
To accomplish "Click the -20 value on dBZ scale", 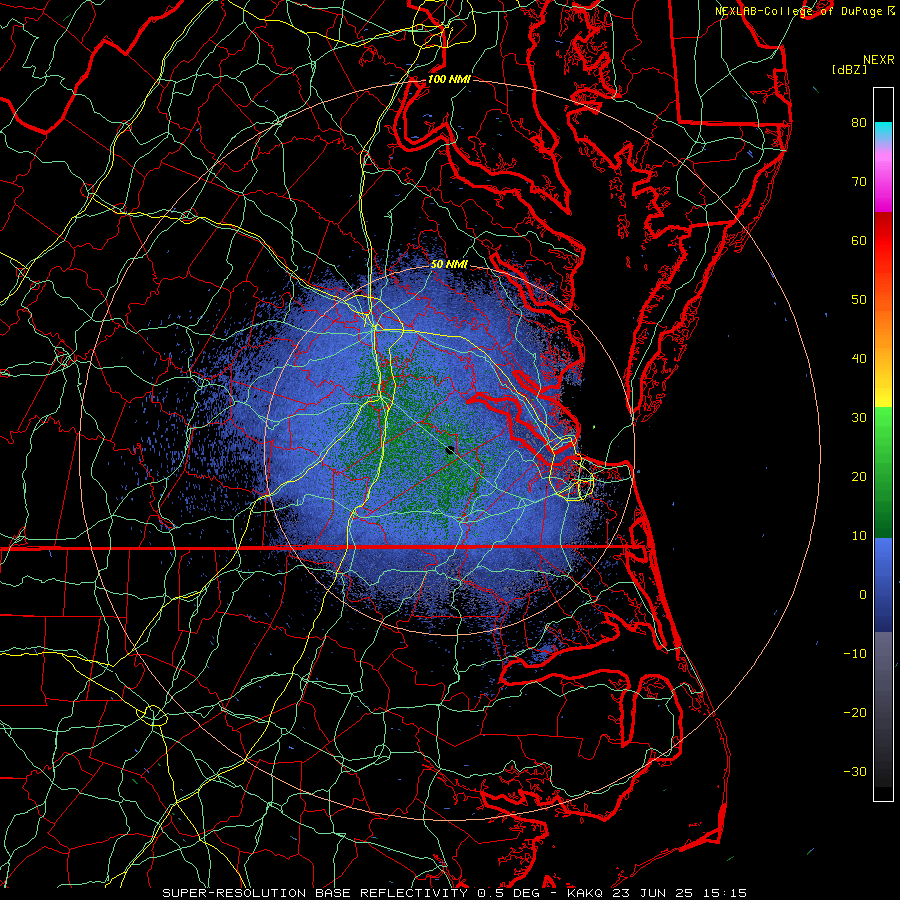I will point(855,712).
